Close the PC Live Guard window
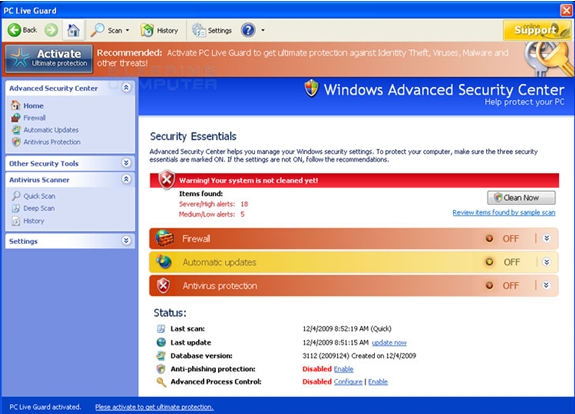 point(566,10)
